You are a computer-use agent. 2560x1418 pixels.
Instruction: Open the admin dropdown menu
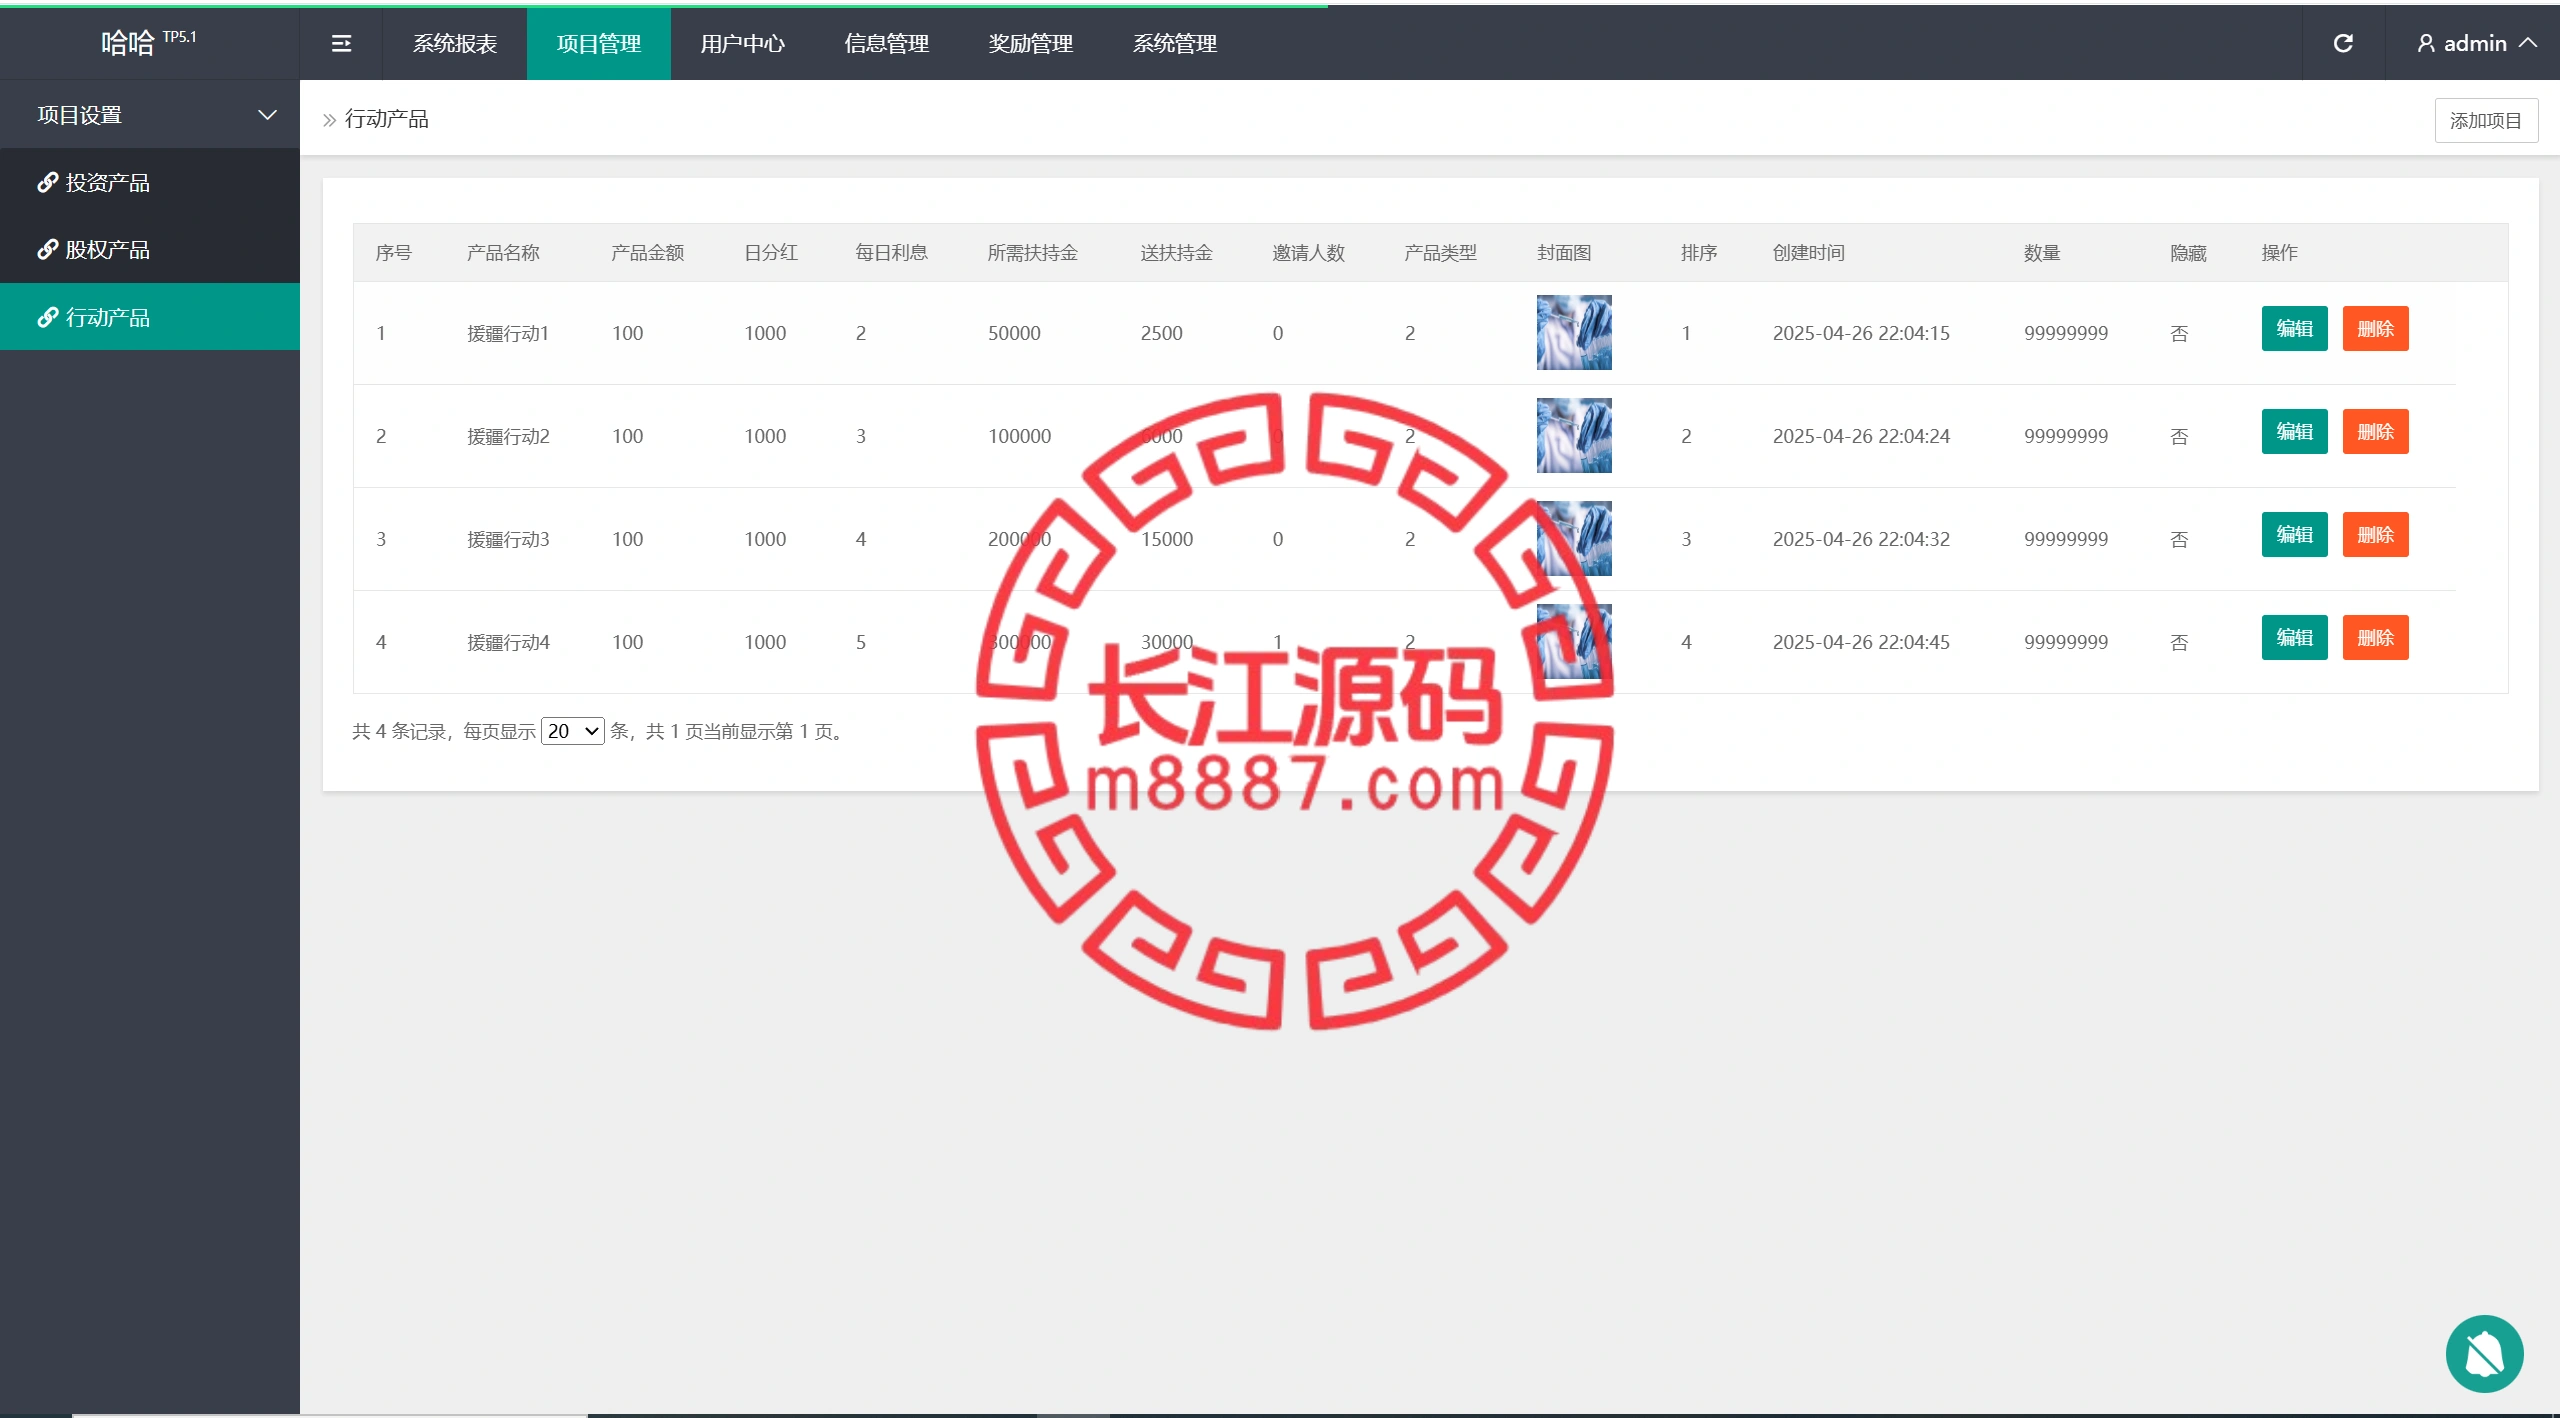pos(2477,43)
